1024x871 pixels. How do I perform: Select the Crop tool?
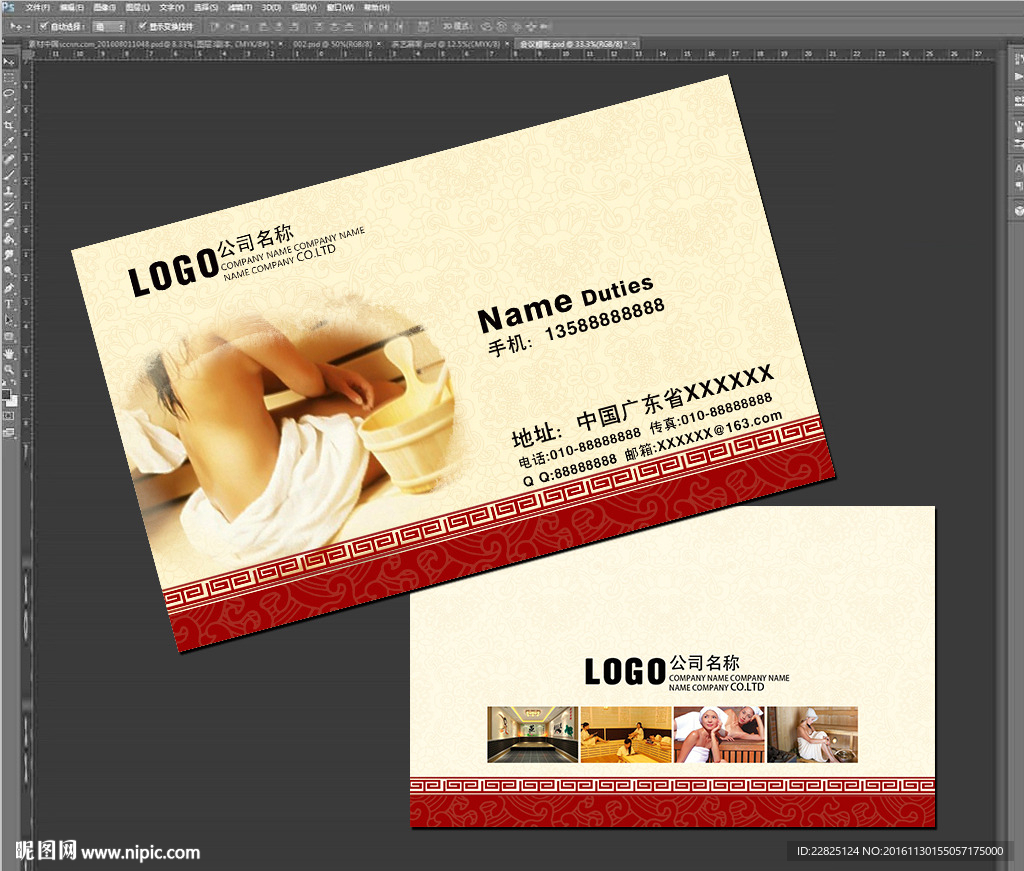click(9, 125)
